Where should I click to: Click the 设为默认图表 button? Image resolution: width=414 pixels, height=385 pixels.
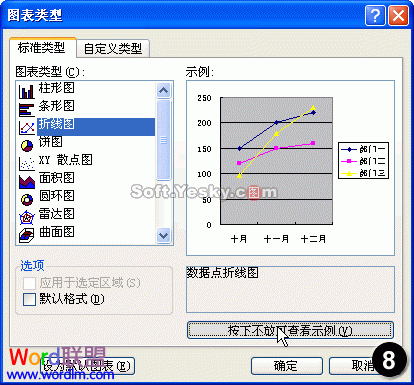[x=87, y=366]
